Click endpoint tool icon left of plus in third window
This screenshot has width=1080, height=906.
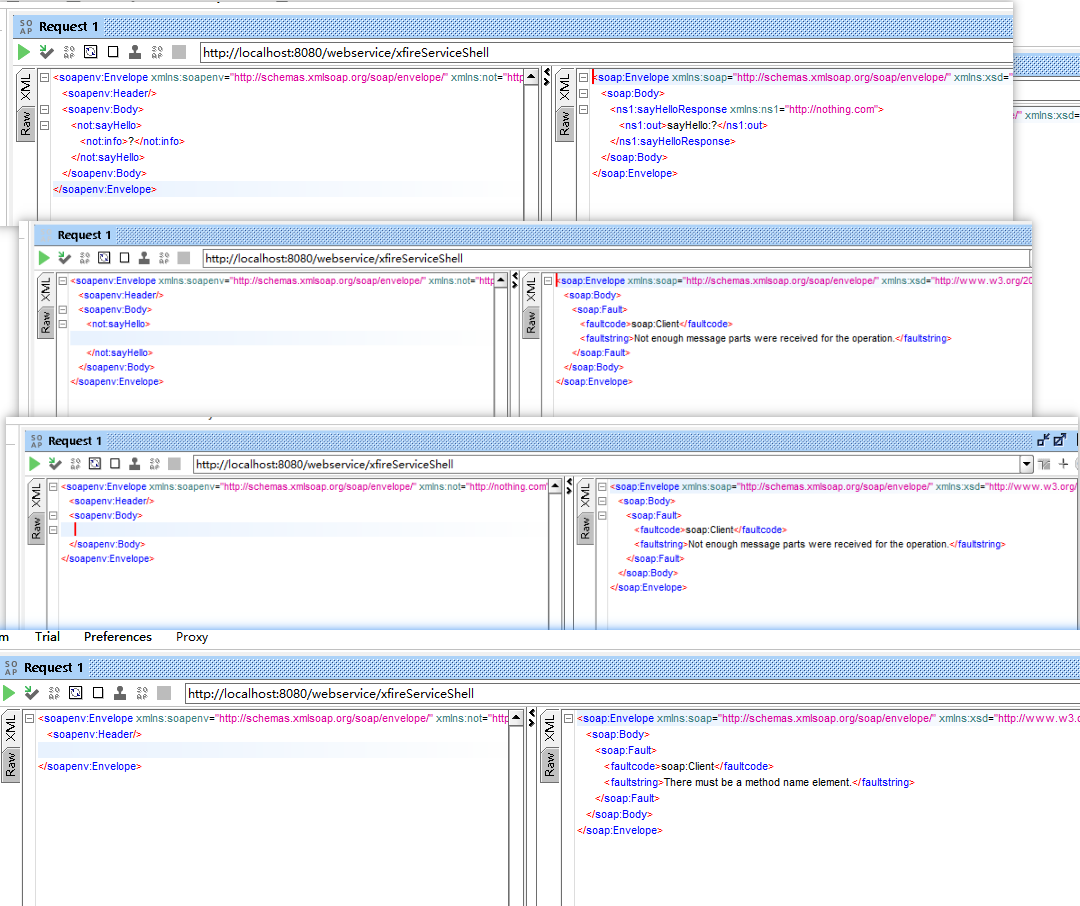click(x=1044, y=464)
